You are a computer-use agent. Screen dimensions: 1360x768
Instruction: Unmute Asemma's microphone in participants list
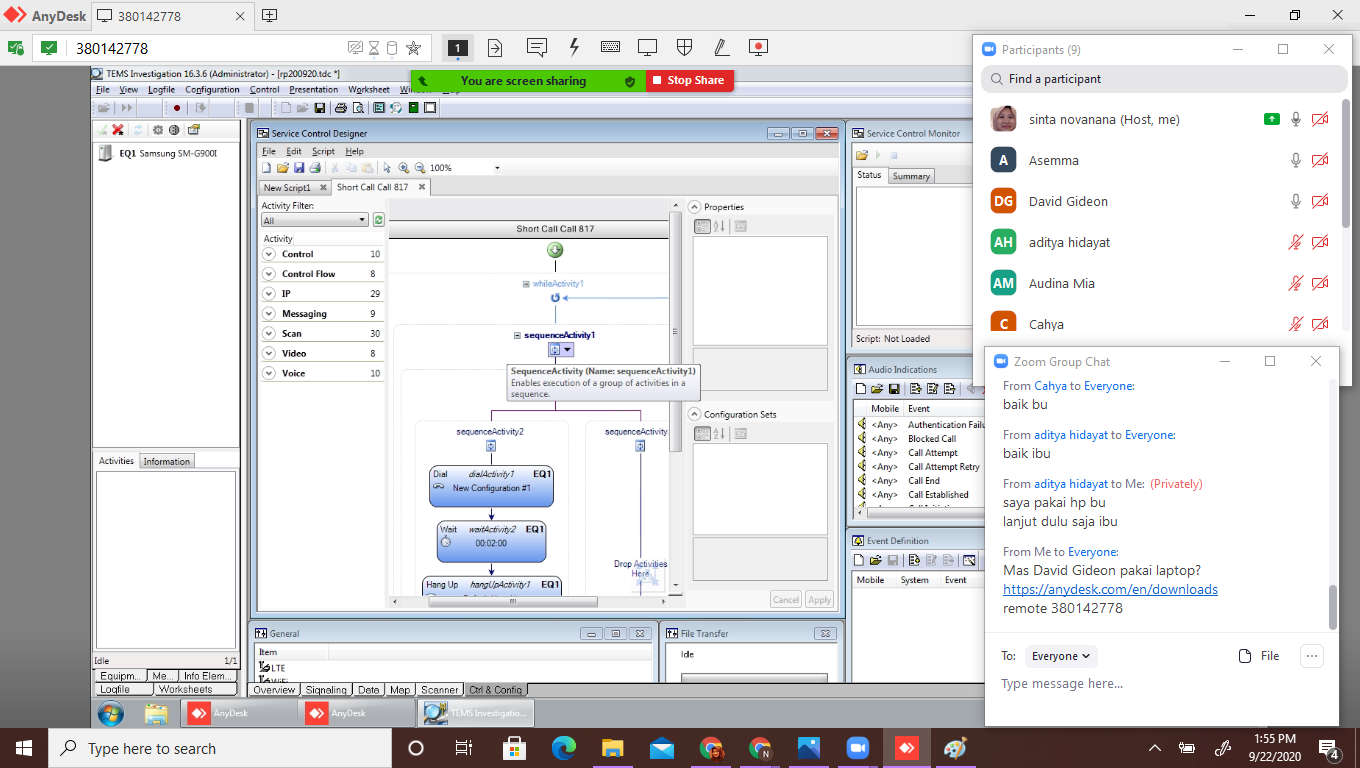point(1295,160)
